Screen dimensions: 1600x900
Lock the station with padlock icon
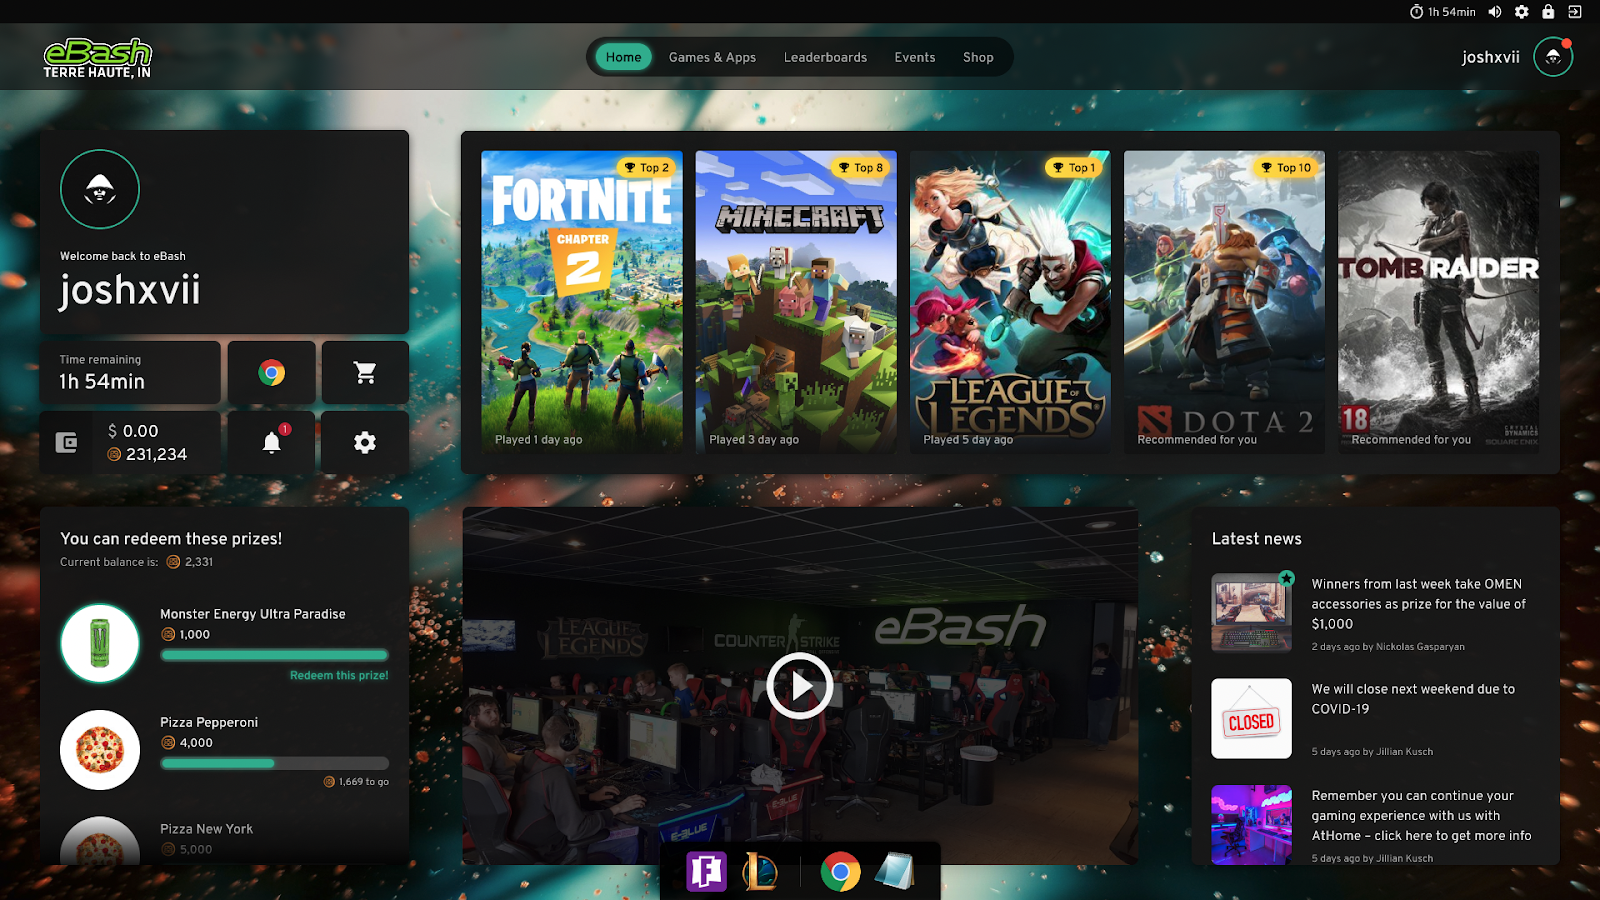1548,12
